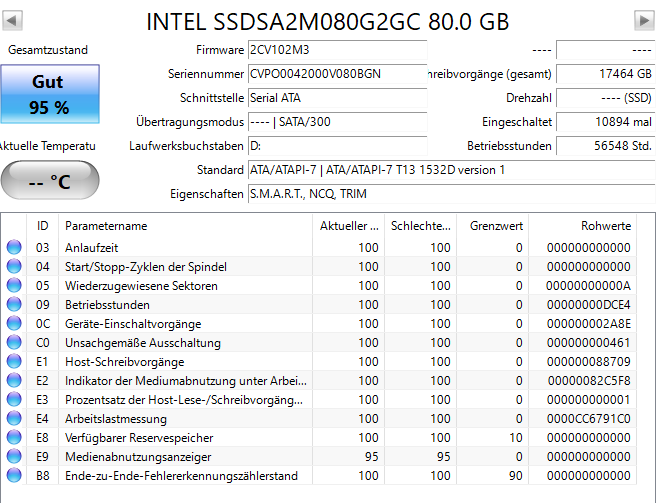
Task: Select the Start/Stopp-Zyklen der Spindel row
Action: pyautogui.click(x=146, y=267)
